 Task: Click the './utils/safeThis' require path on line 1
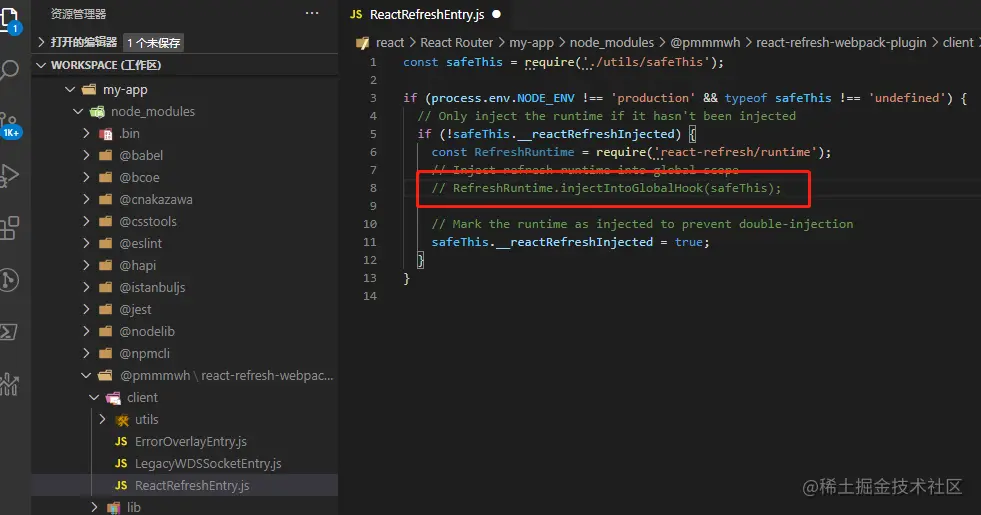click(x=648, y=62)
